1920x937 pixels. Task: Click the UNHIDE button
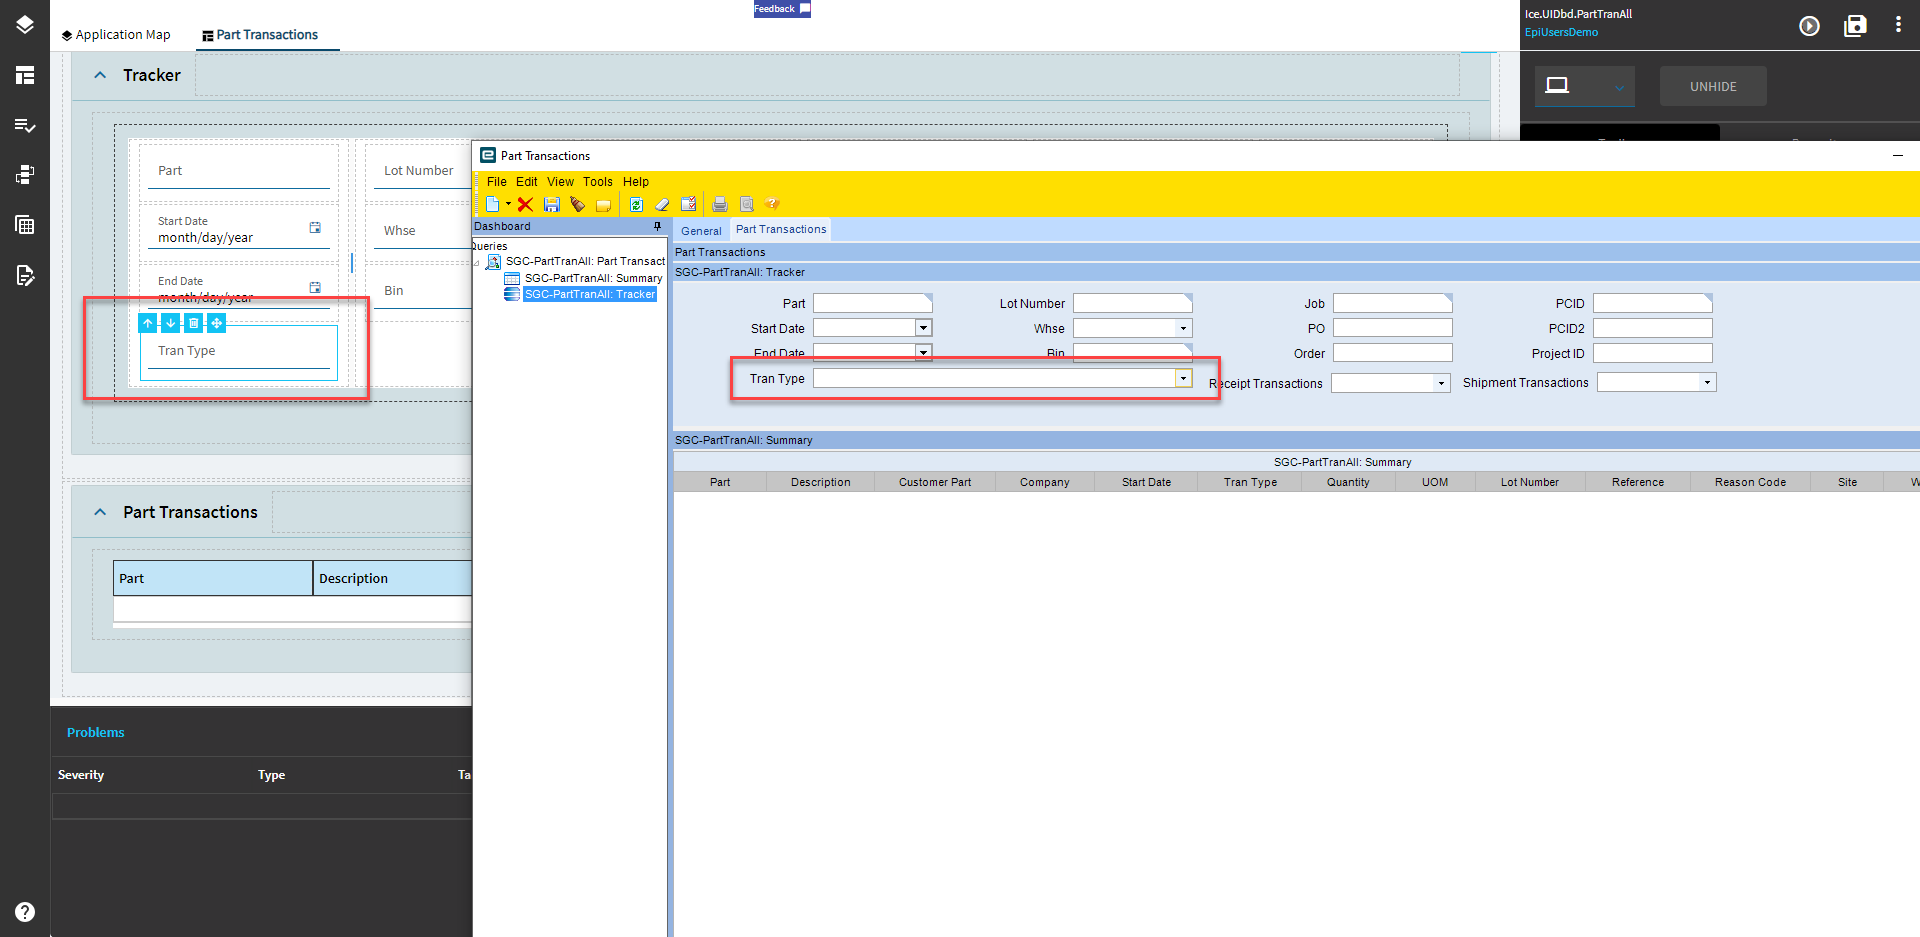pos(1713,87)
